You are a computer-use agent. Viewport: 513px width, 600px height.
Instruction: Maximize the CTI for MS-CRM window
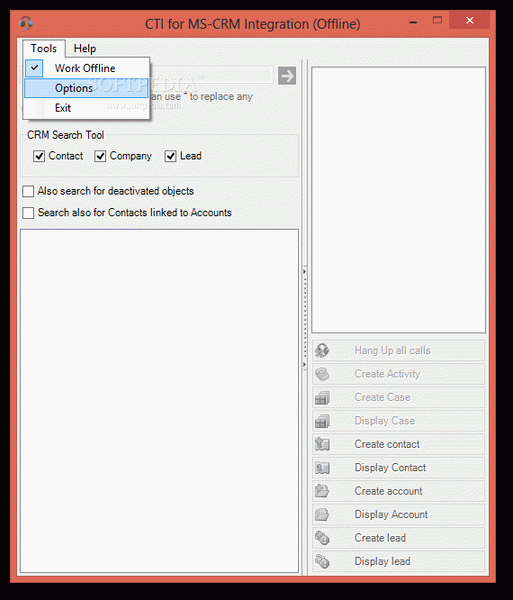tap(437, 20)
